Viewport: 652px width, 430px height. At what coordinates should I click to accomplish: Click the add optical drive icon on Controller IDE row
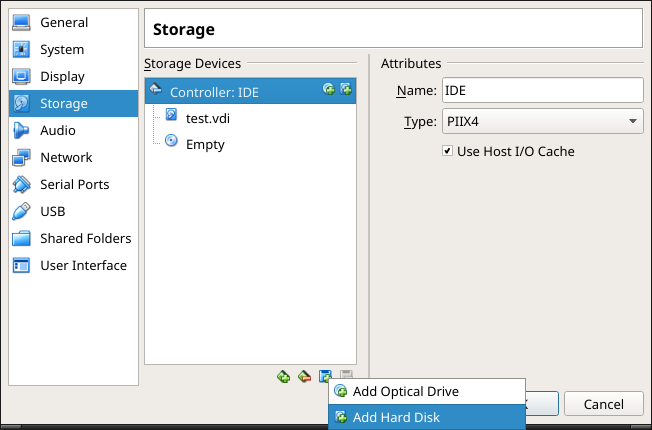coord(329,90)
